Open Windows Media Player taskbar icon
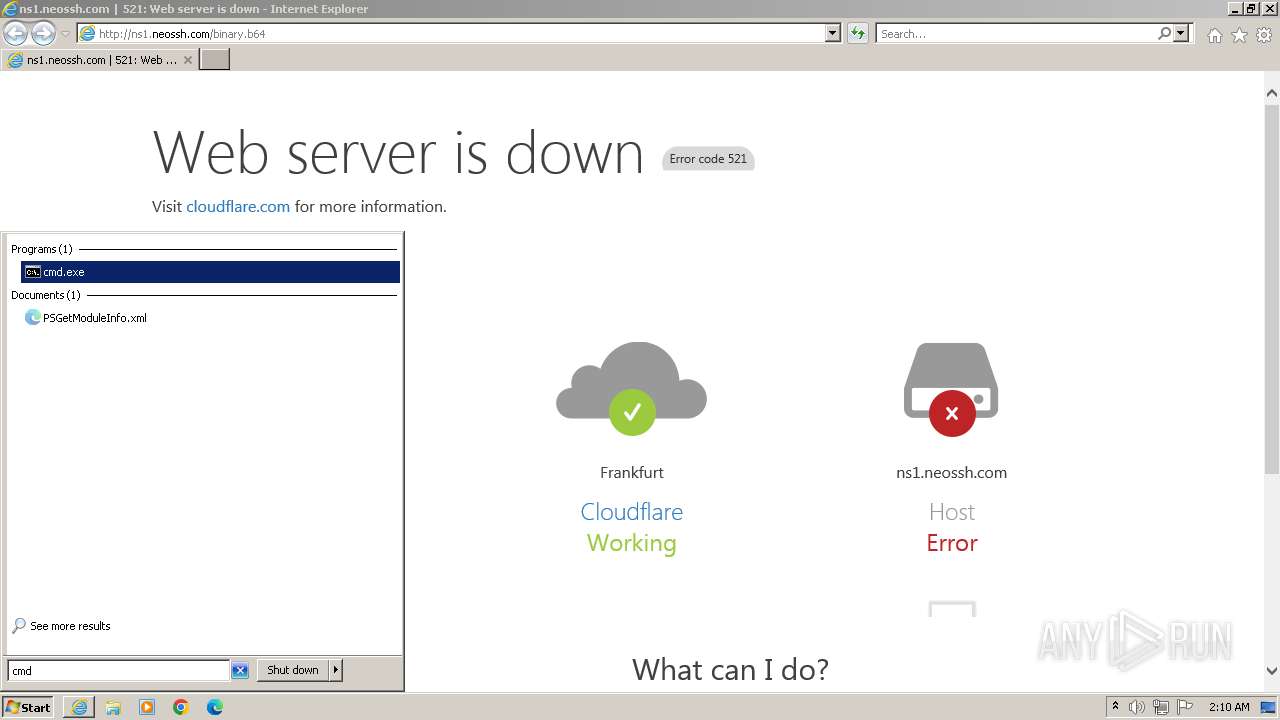The height and width of the screenshot is (720, 1280). (x=147, y=707)
